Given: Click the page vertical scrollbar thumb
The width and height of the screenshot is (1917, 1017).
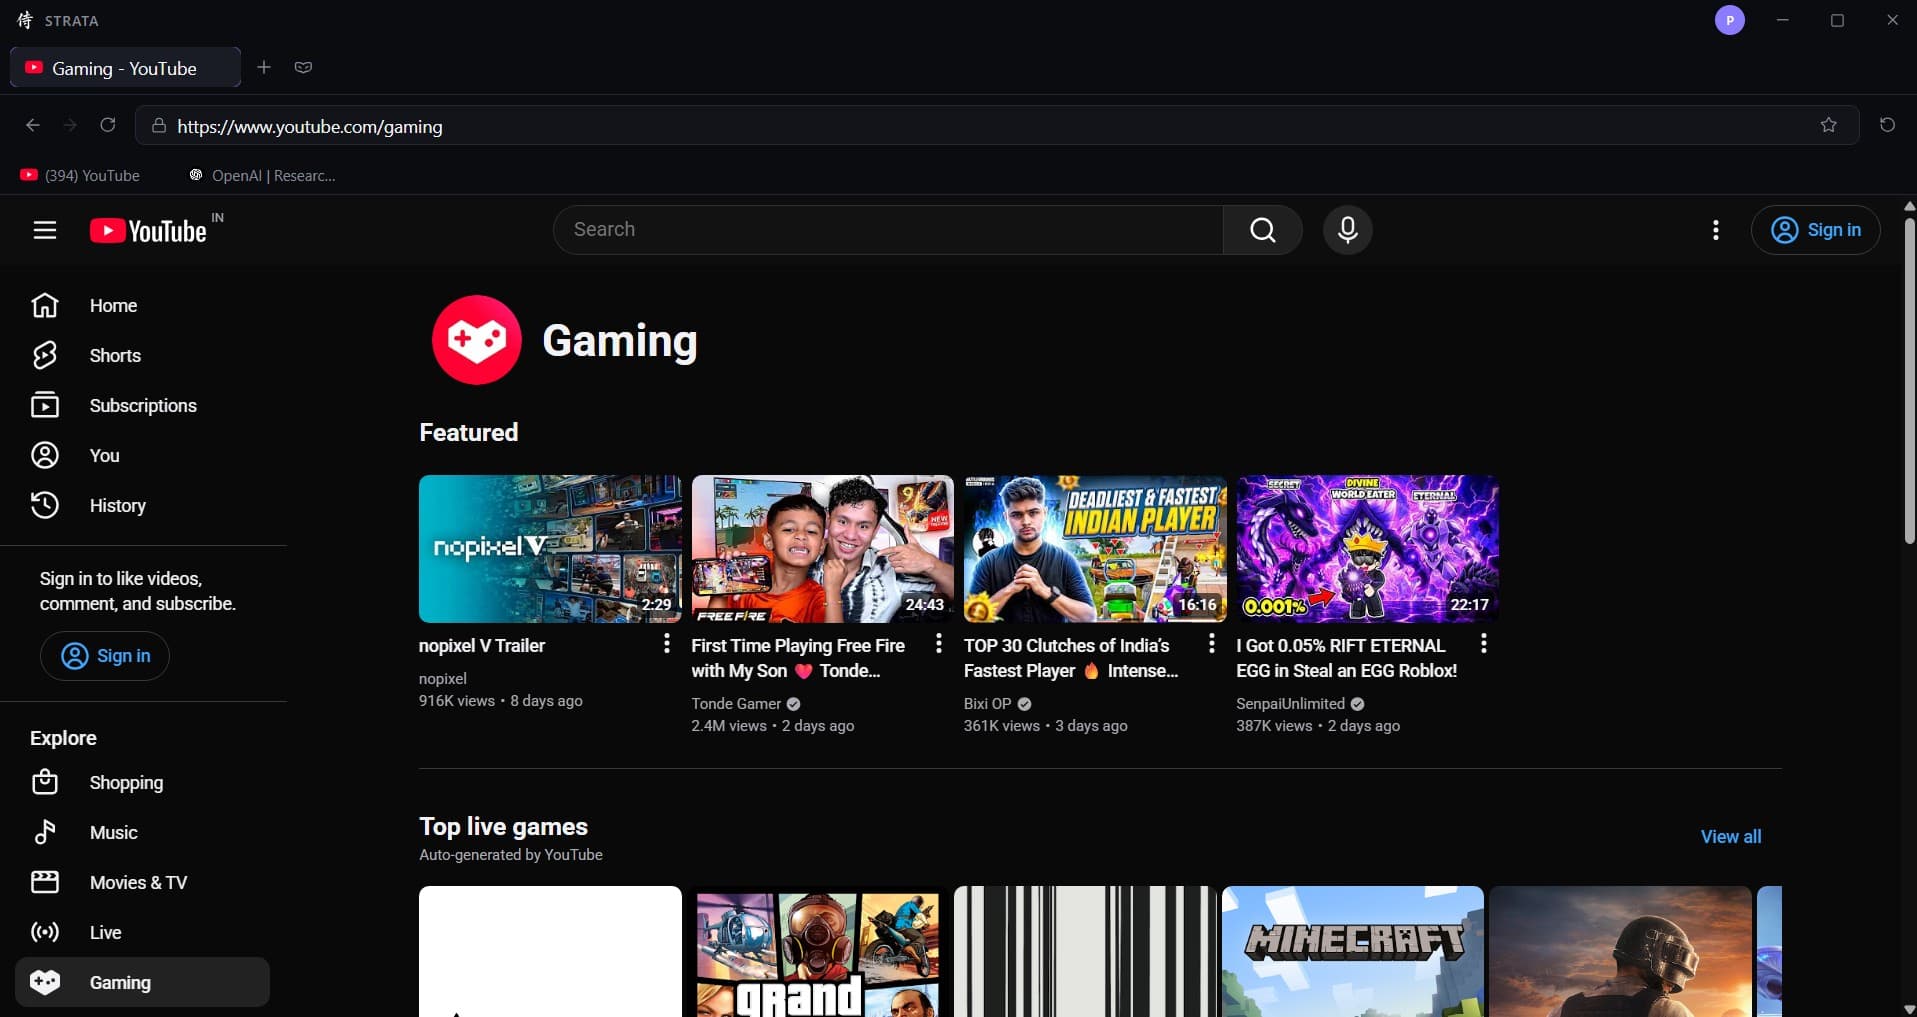Looking at the screenshot, I should [x=1909, y=380].
